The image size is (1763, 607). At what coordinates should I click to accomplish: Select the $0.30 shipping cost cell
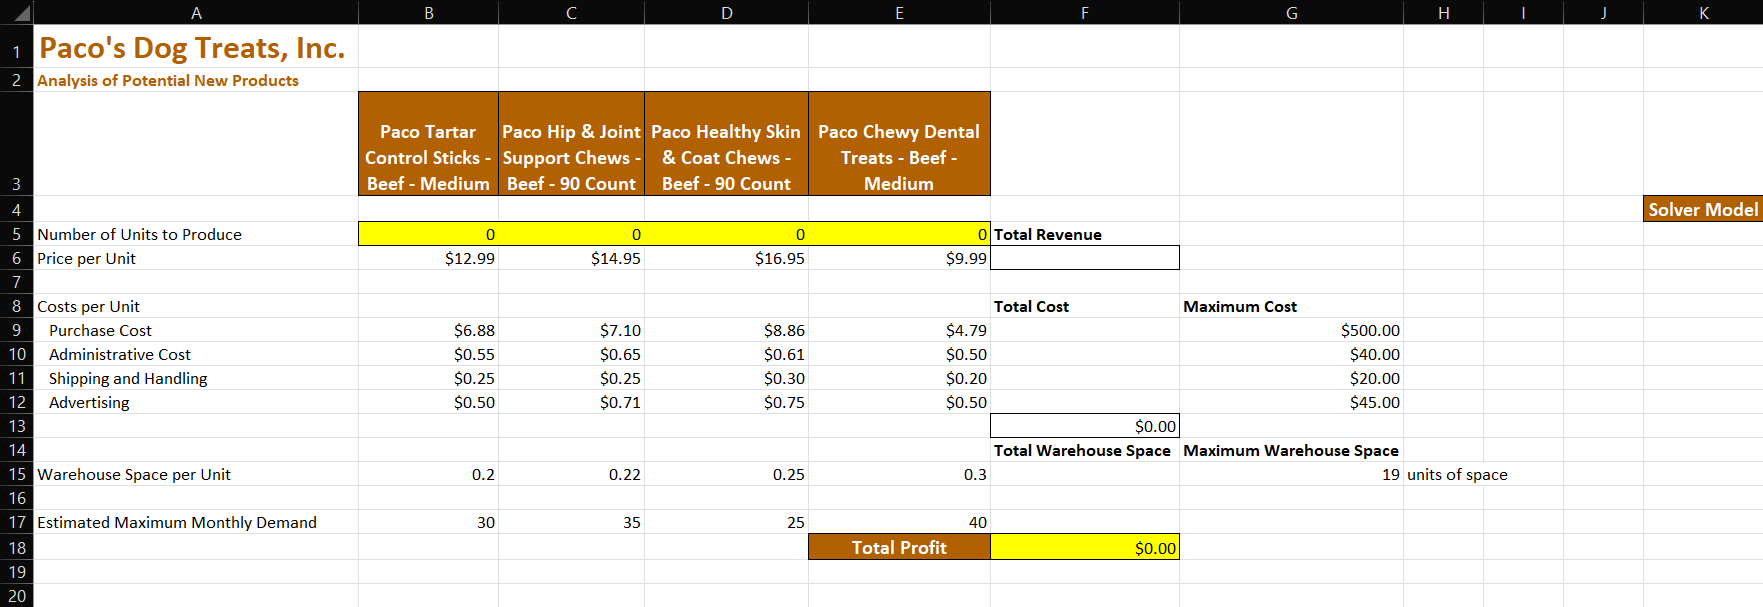pos(726,378)
